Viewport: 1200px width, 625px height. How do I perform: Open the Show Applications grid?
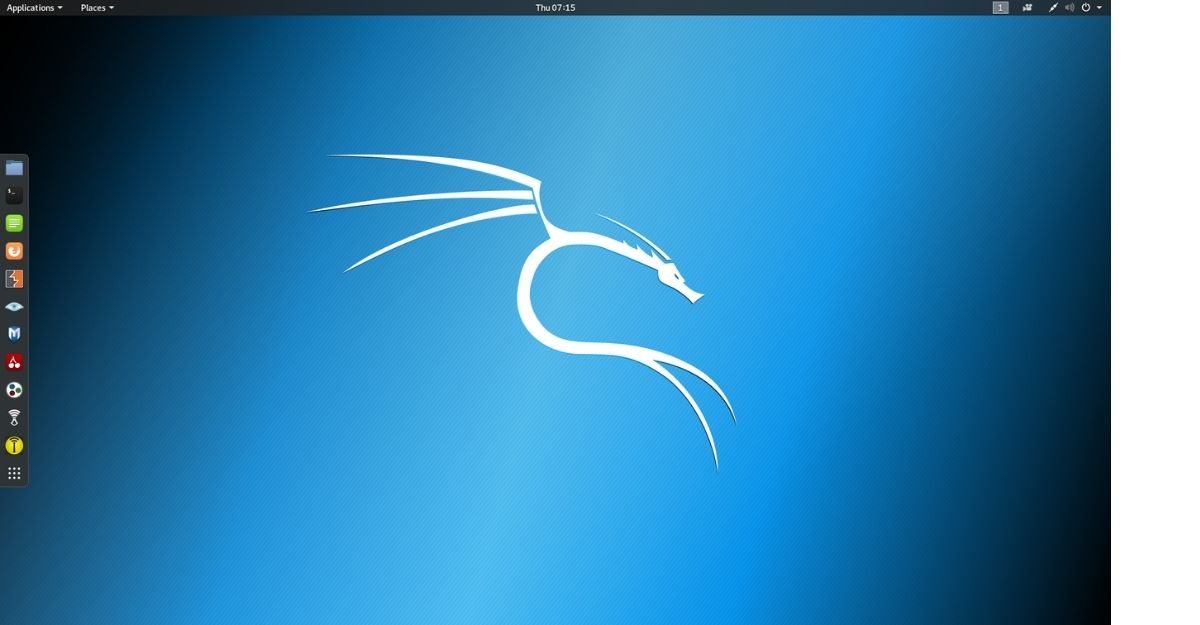point(14,472)
